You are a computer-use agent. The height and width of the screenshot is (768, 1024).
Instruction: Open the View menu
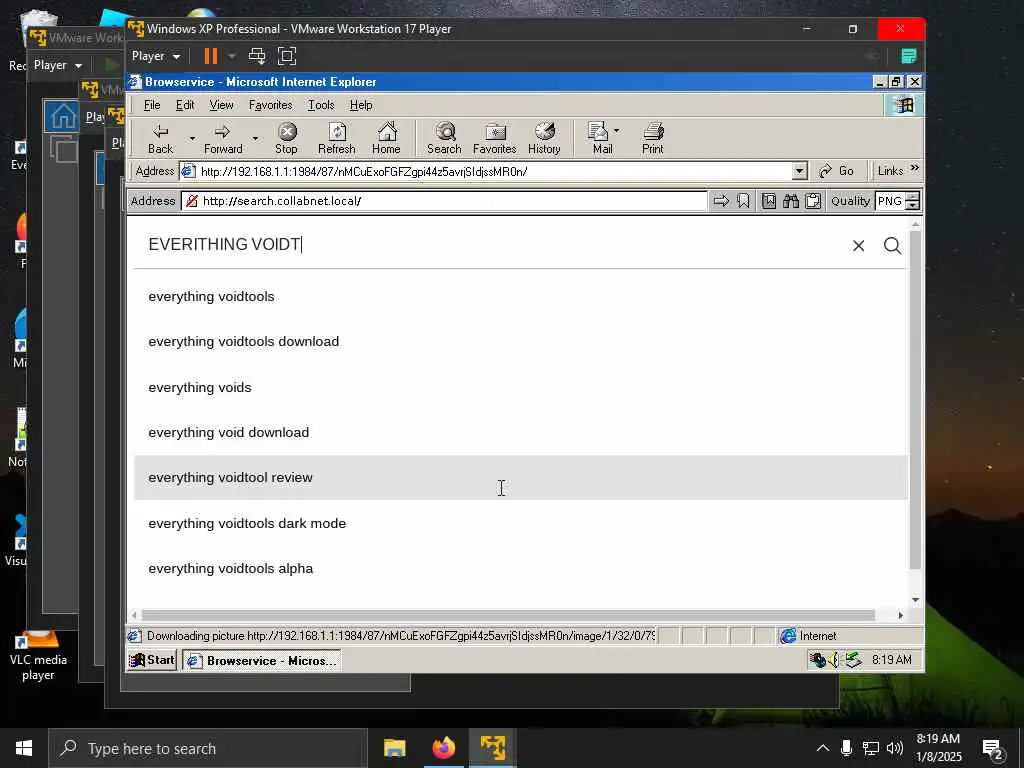221,105
